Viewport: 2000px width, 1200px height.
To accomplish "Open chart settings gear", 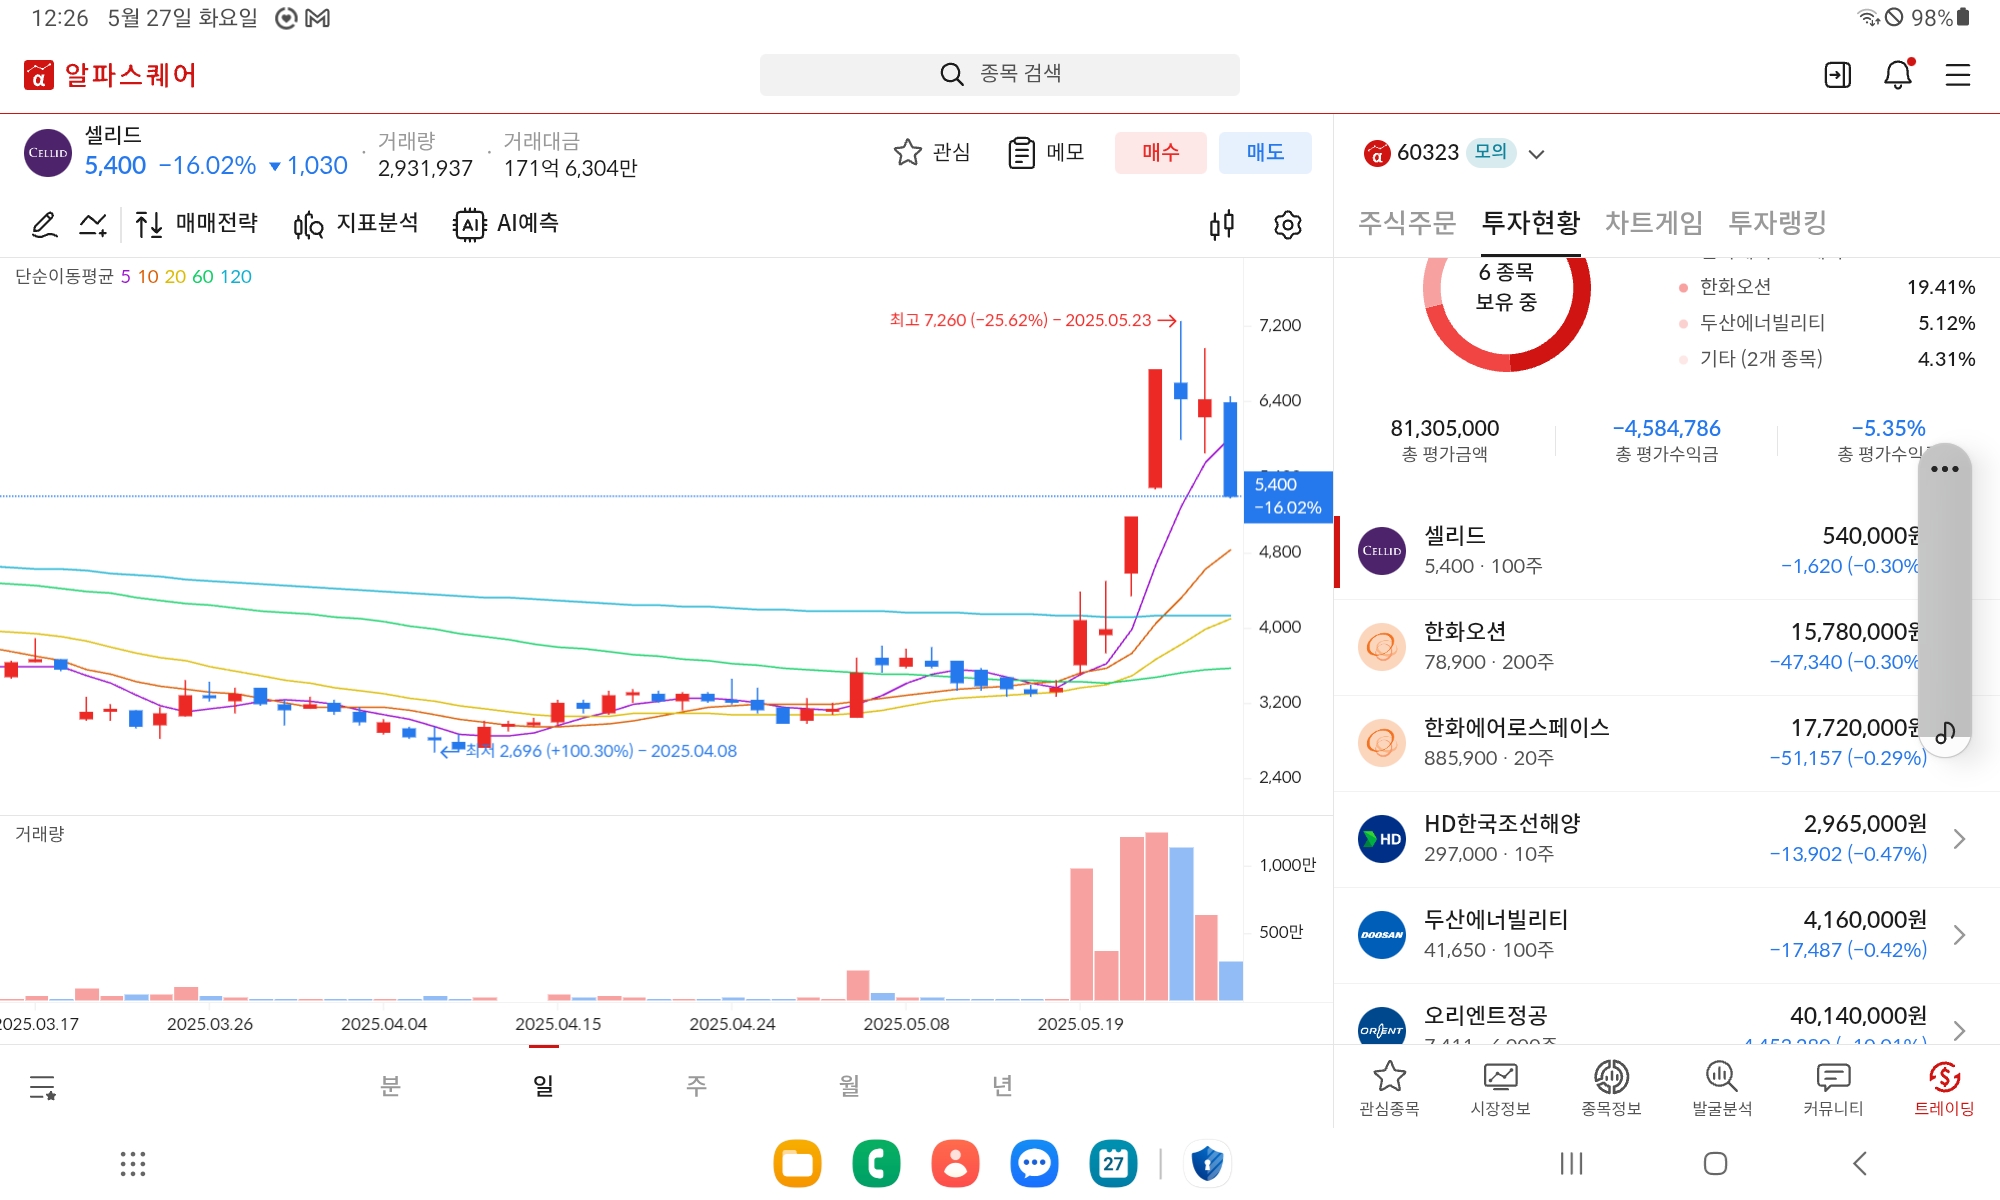I will (1287, 225).
